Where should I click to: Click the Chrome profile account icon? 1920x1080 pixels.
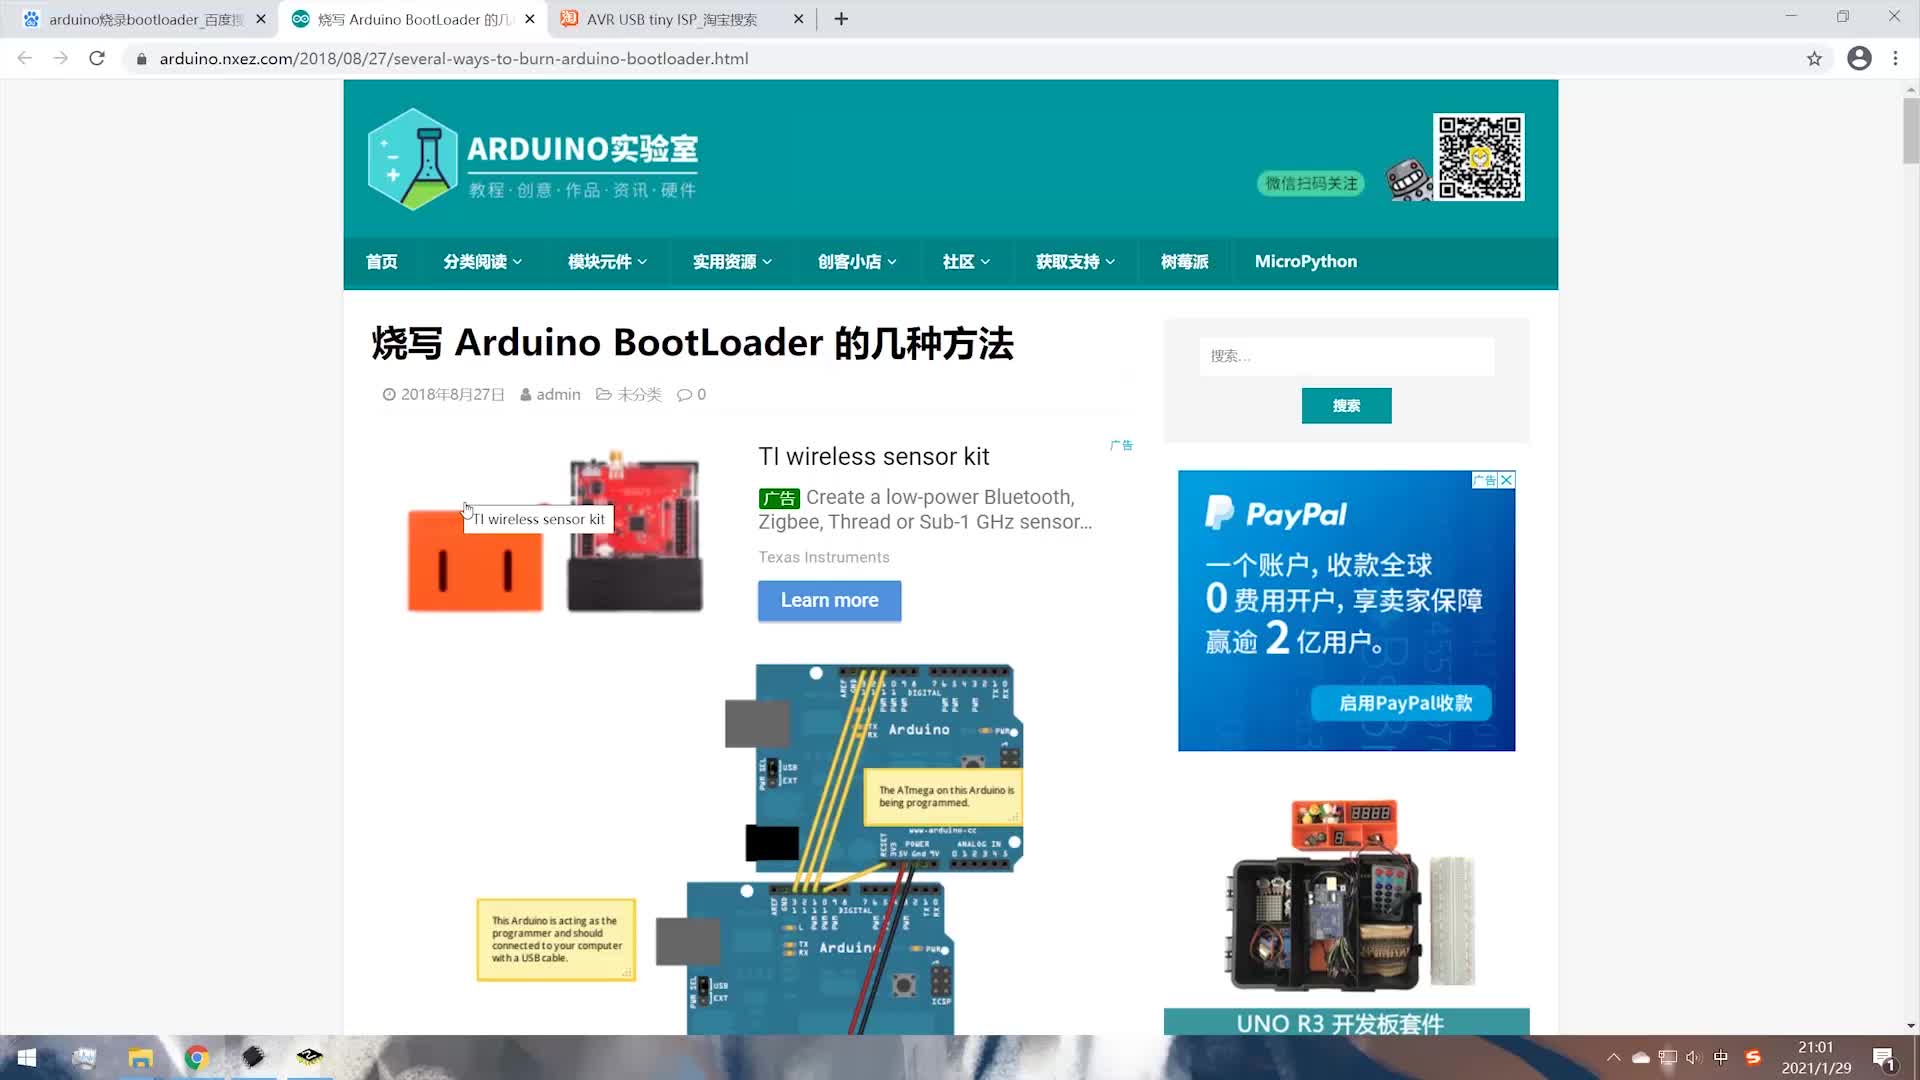1861,58
